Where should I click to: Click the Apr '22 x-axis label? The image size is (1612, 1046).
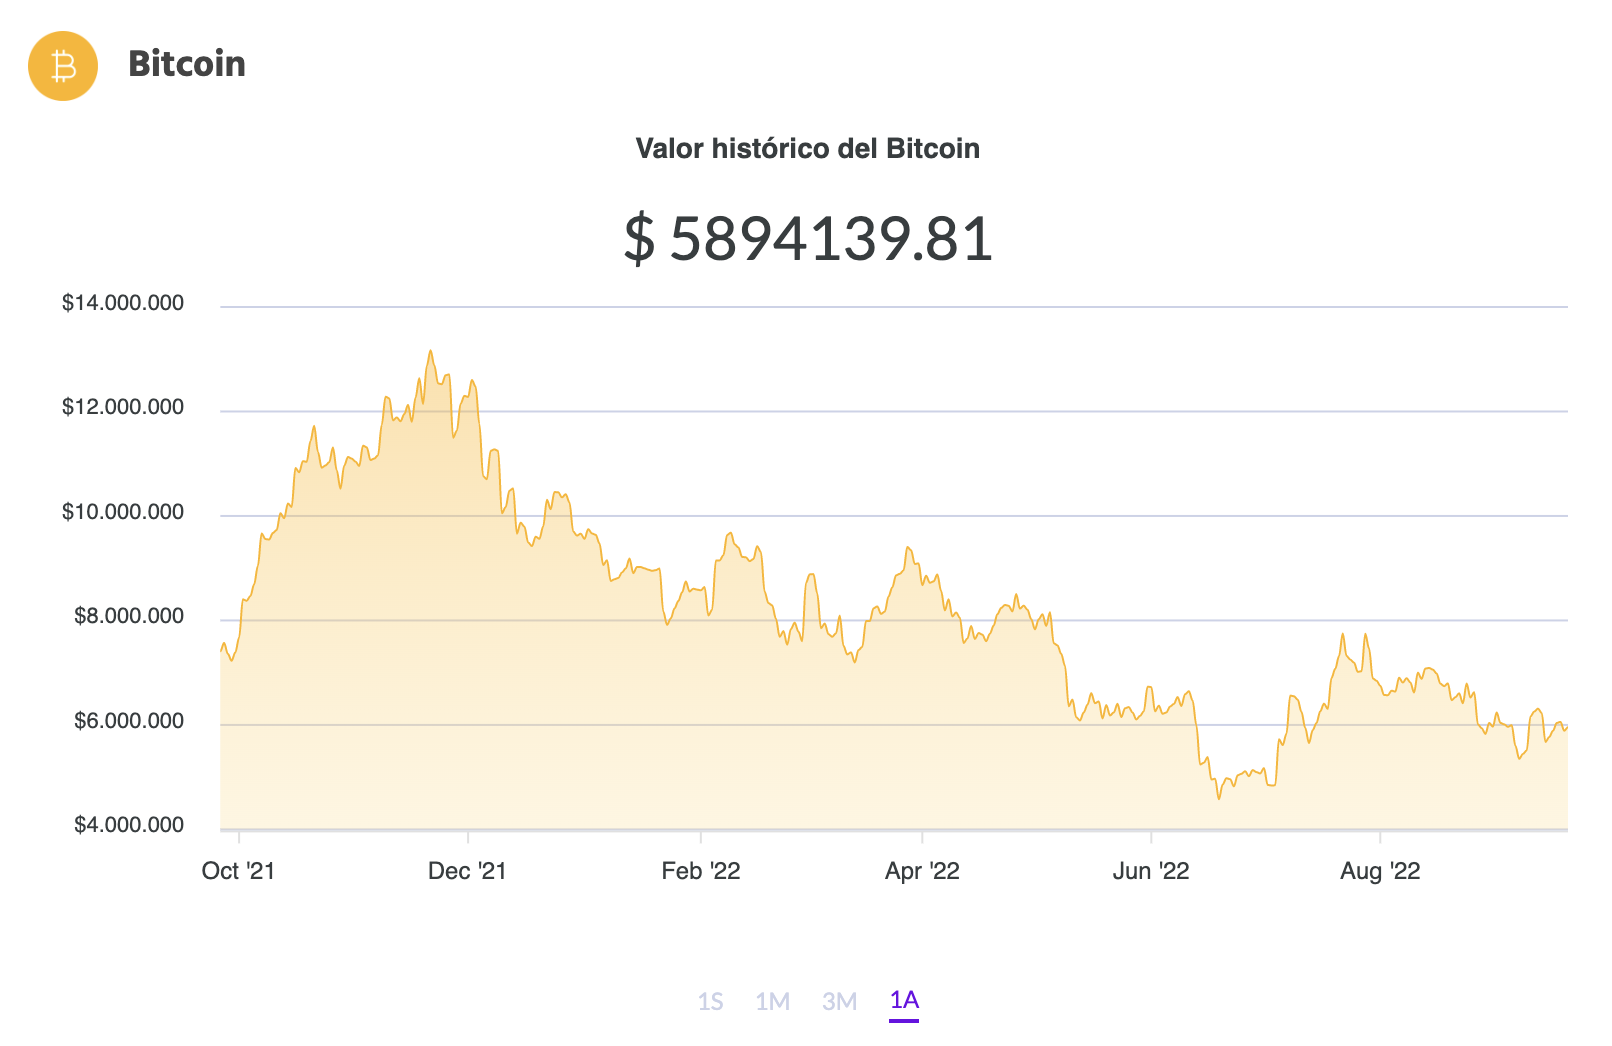tap(922, 871)
